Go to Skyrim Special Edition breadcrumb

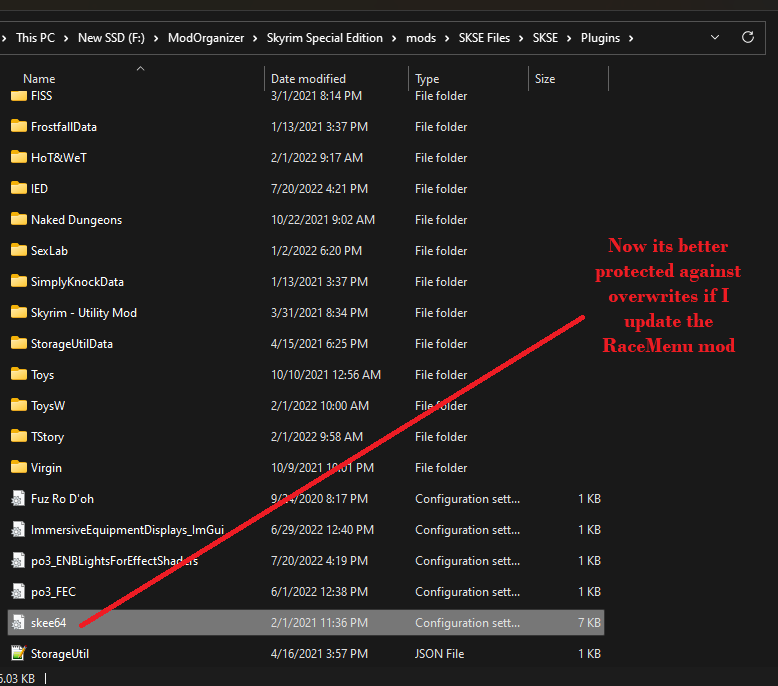click(324, 38)
